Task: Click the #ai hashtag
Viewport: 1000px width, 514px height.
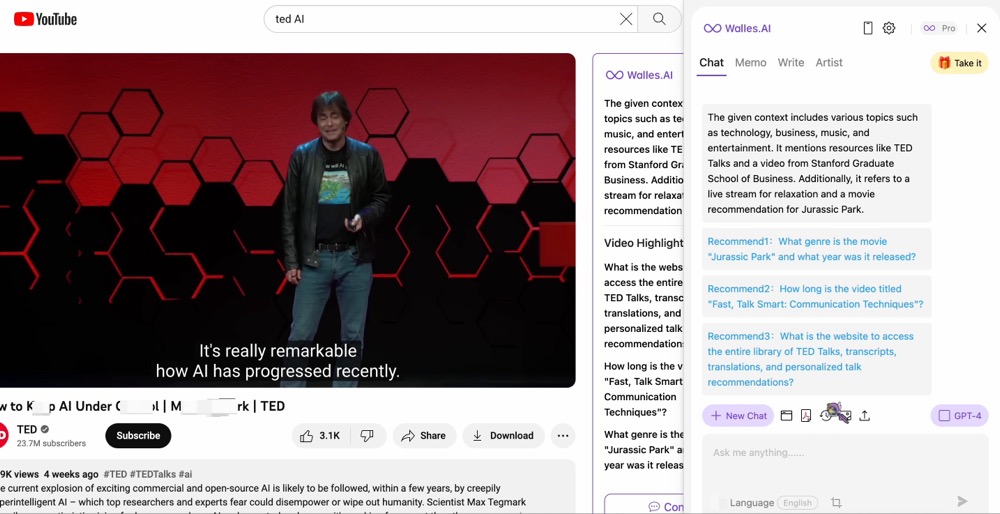Action: click(186, 474)
